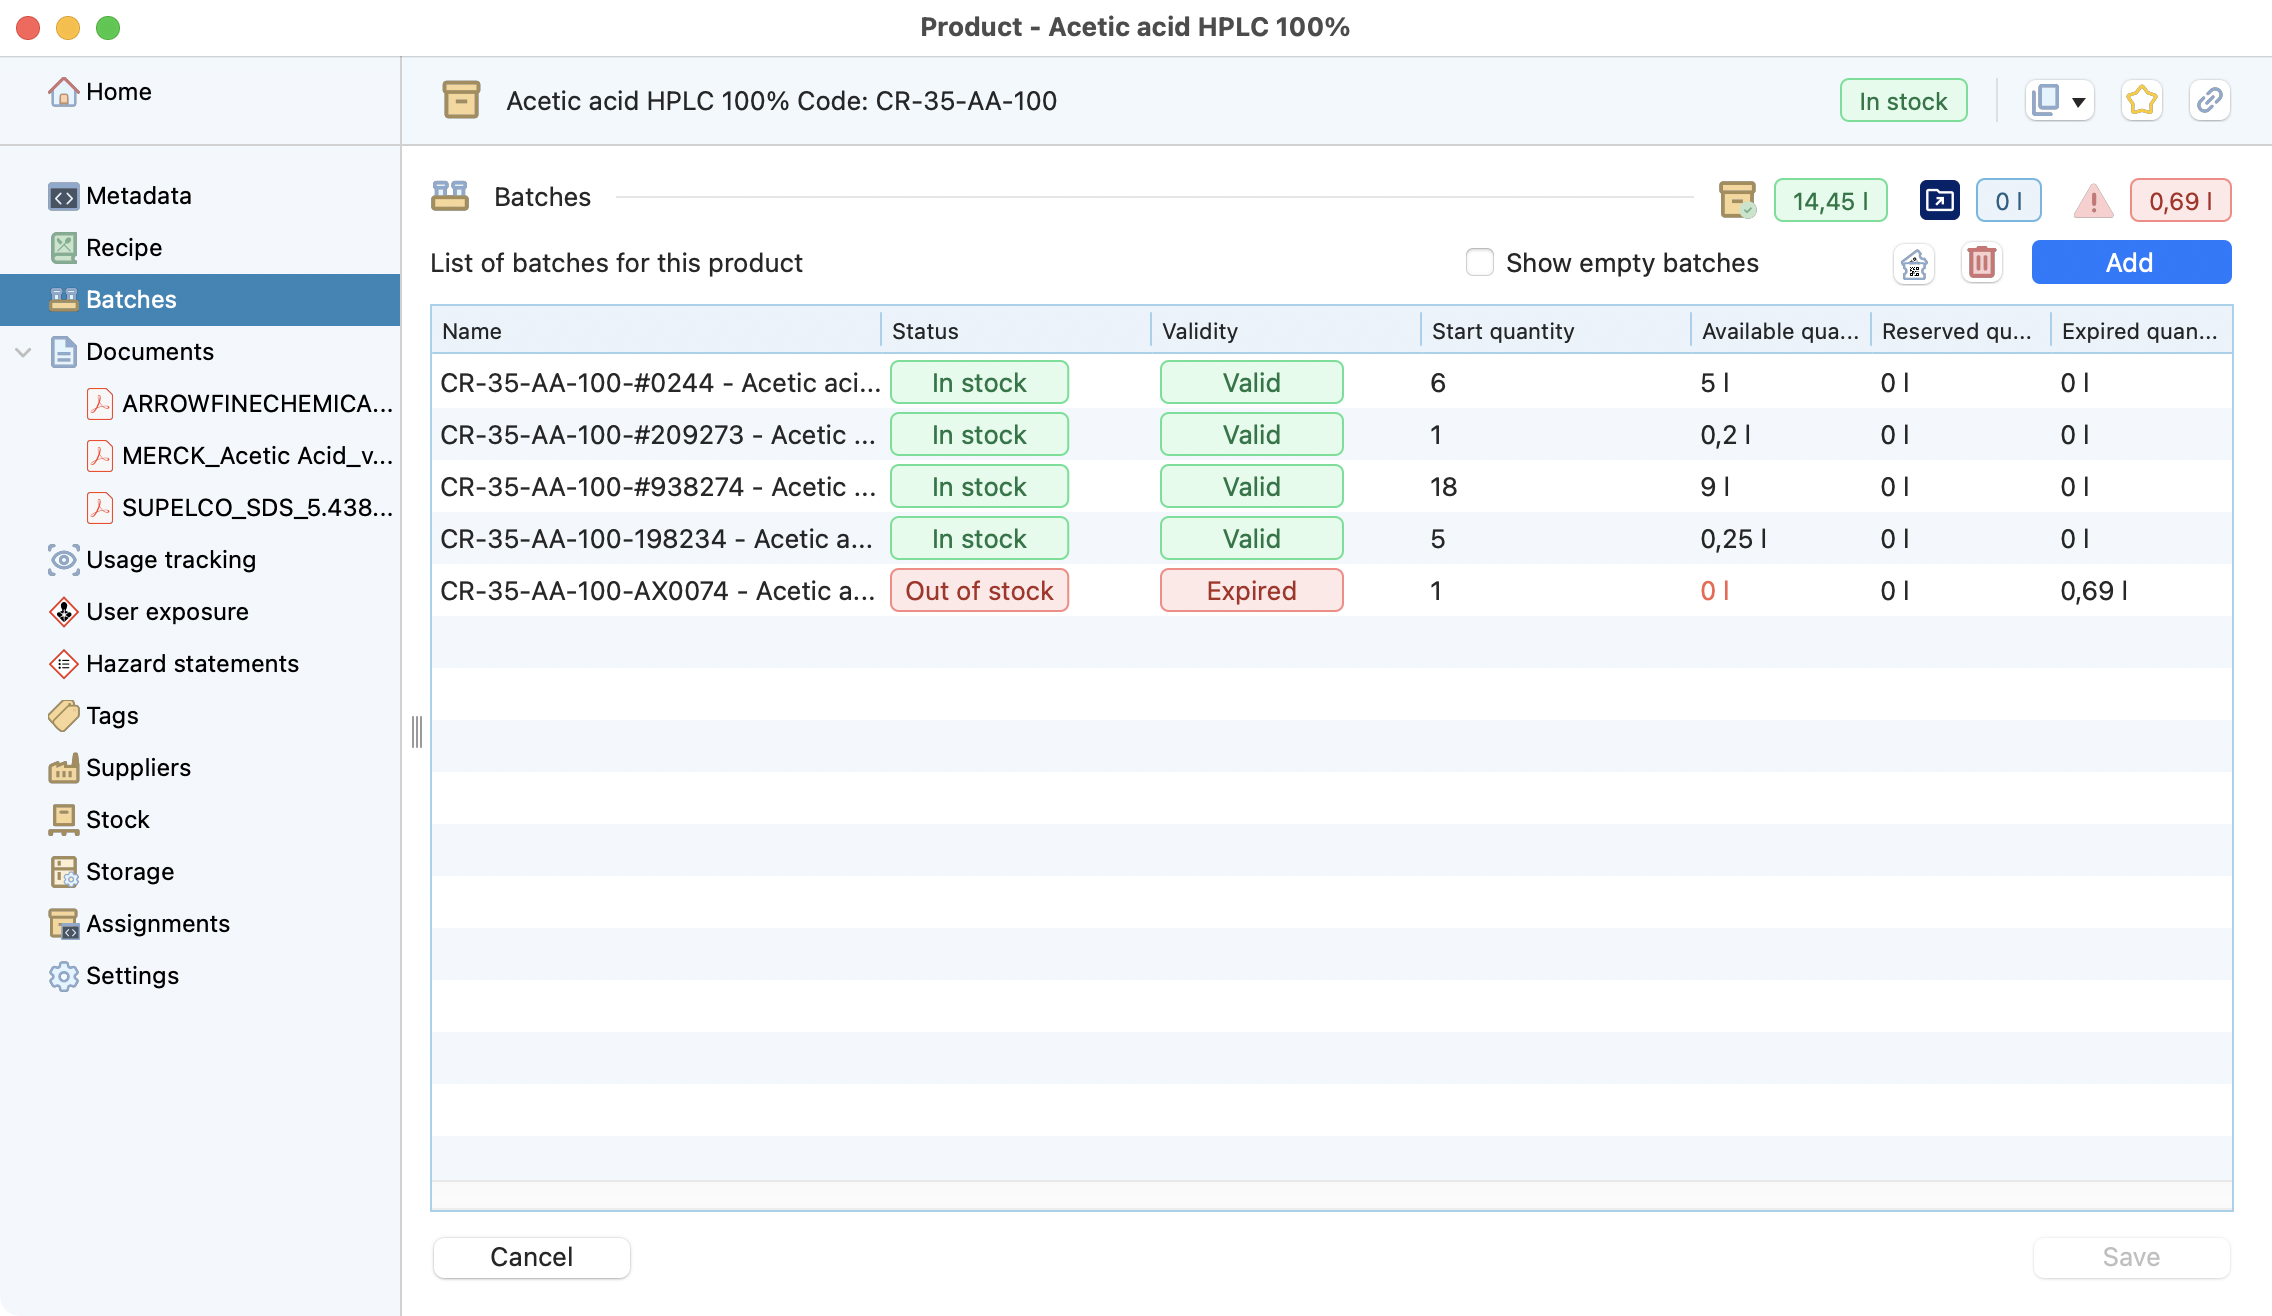This screenshot has height=1316, width=2272.
Task: Open the Hazard statements section
Action: click(192, 664)
